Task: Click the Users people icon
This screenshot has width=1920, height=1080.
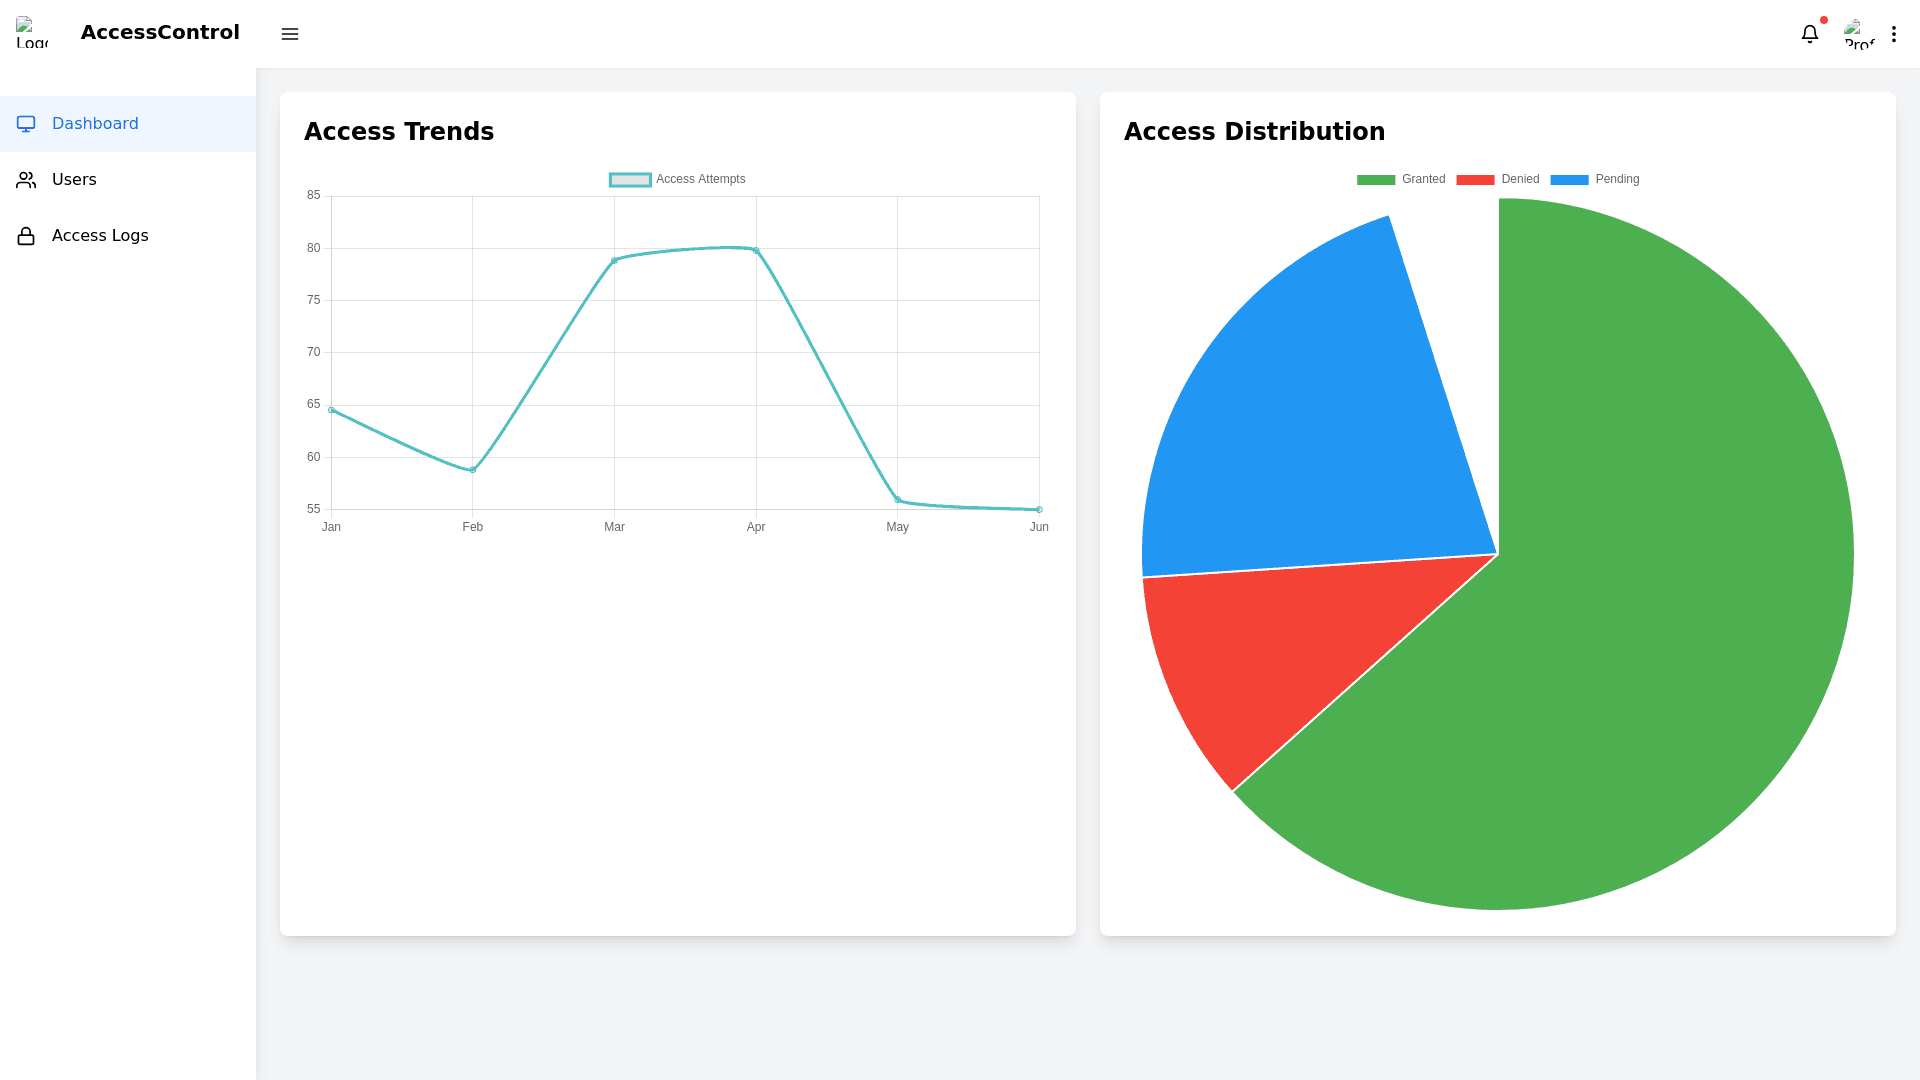Action: pyautogui.click(x=26, y=180)
